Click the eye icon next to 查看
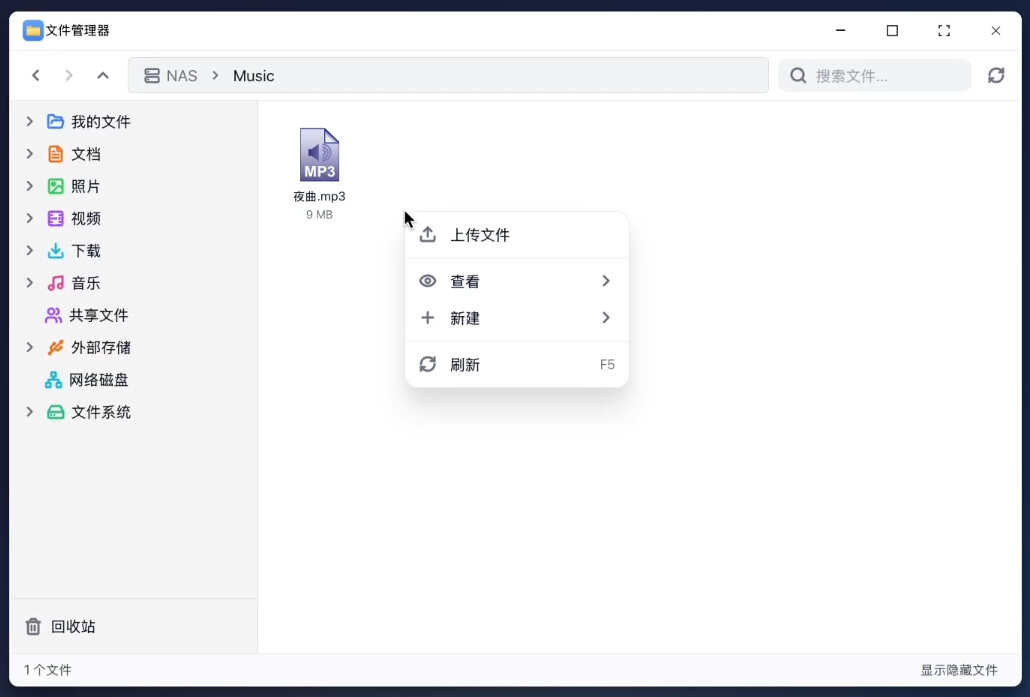 tap(428, 281)
